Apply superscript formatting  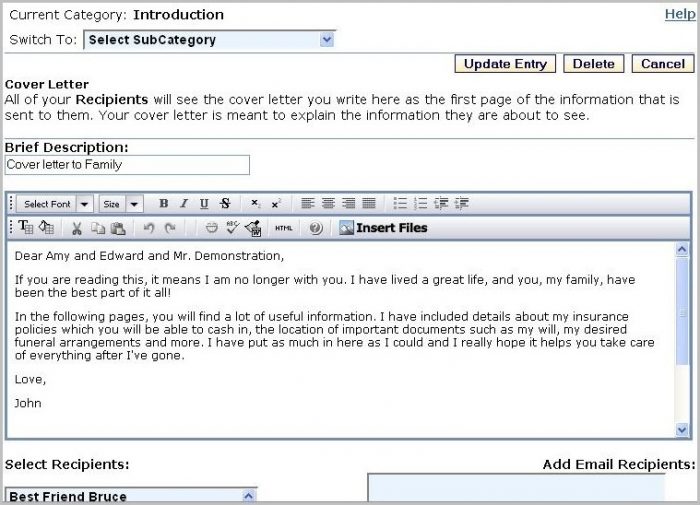[x=276, y=204]
